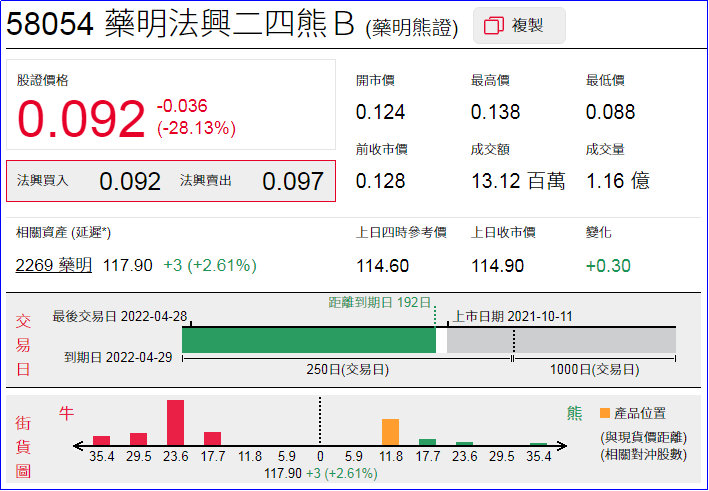Click the percentage change (-28.13%)

196,128
